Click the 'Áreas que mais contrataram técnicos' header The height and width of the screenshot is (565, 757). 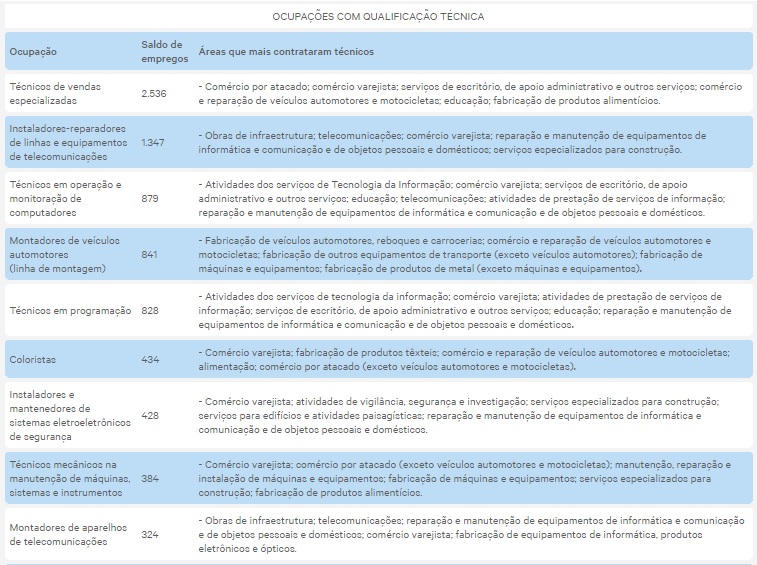(x=286, y=52)
